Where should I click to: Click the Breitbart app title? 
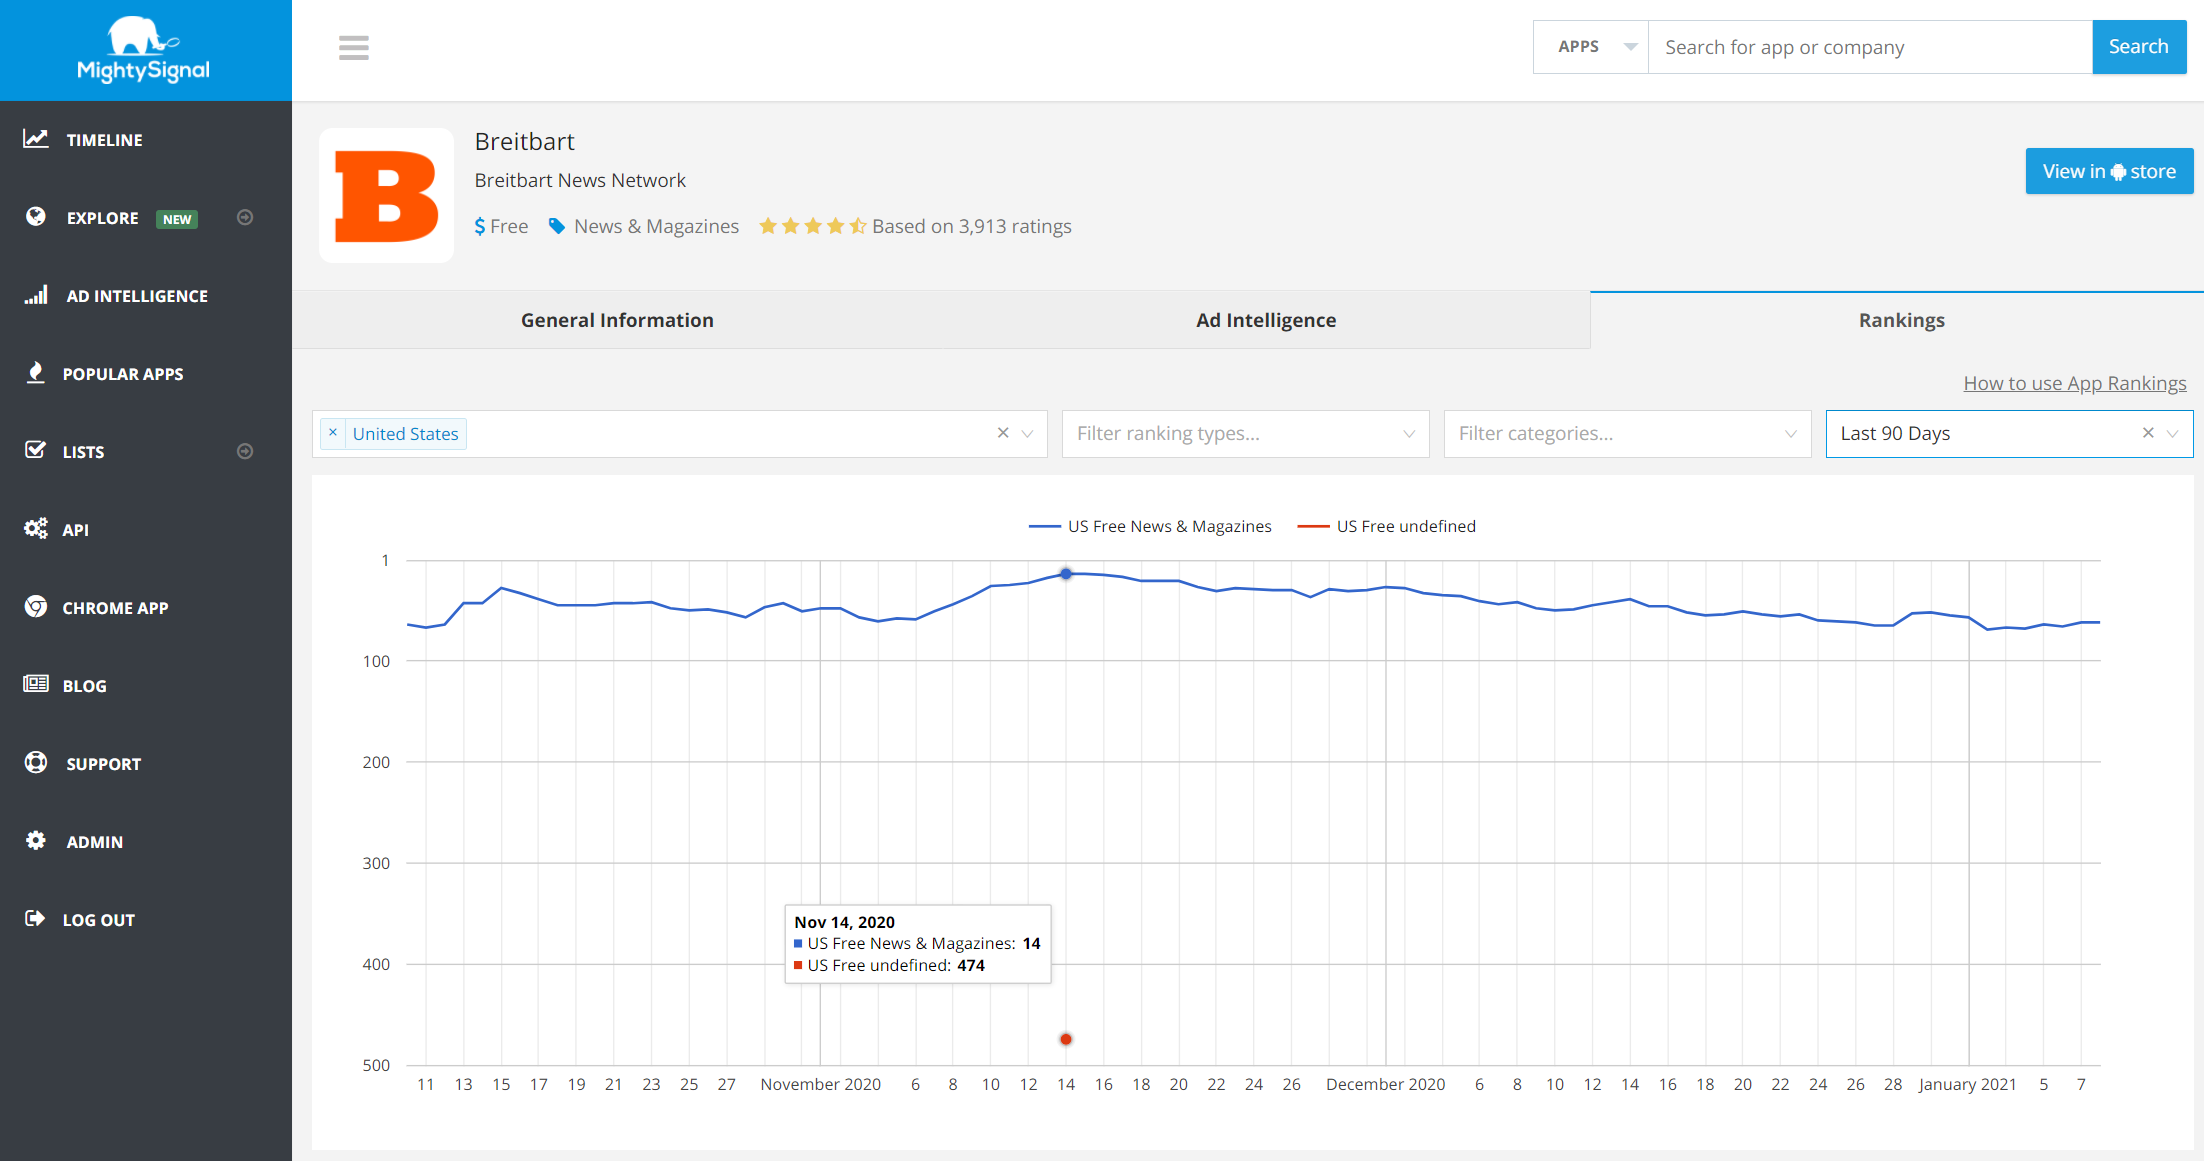[524, 141]
